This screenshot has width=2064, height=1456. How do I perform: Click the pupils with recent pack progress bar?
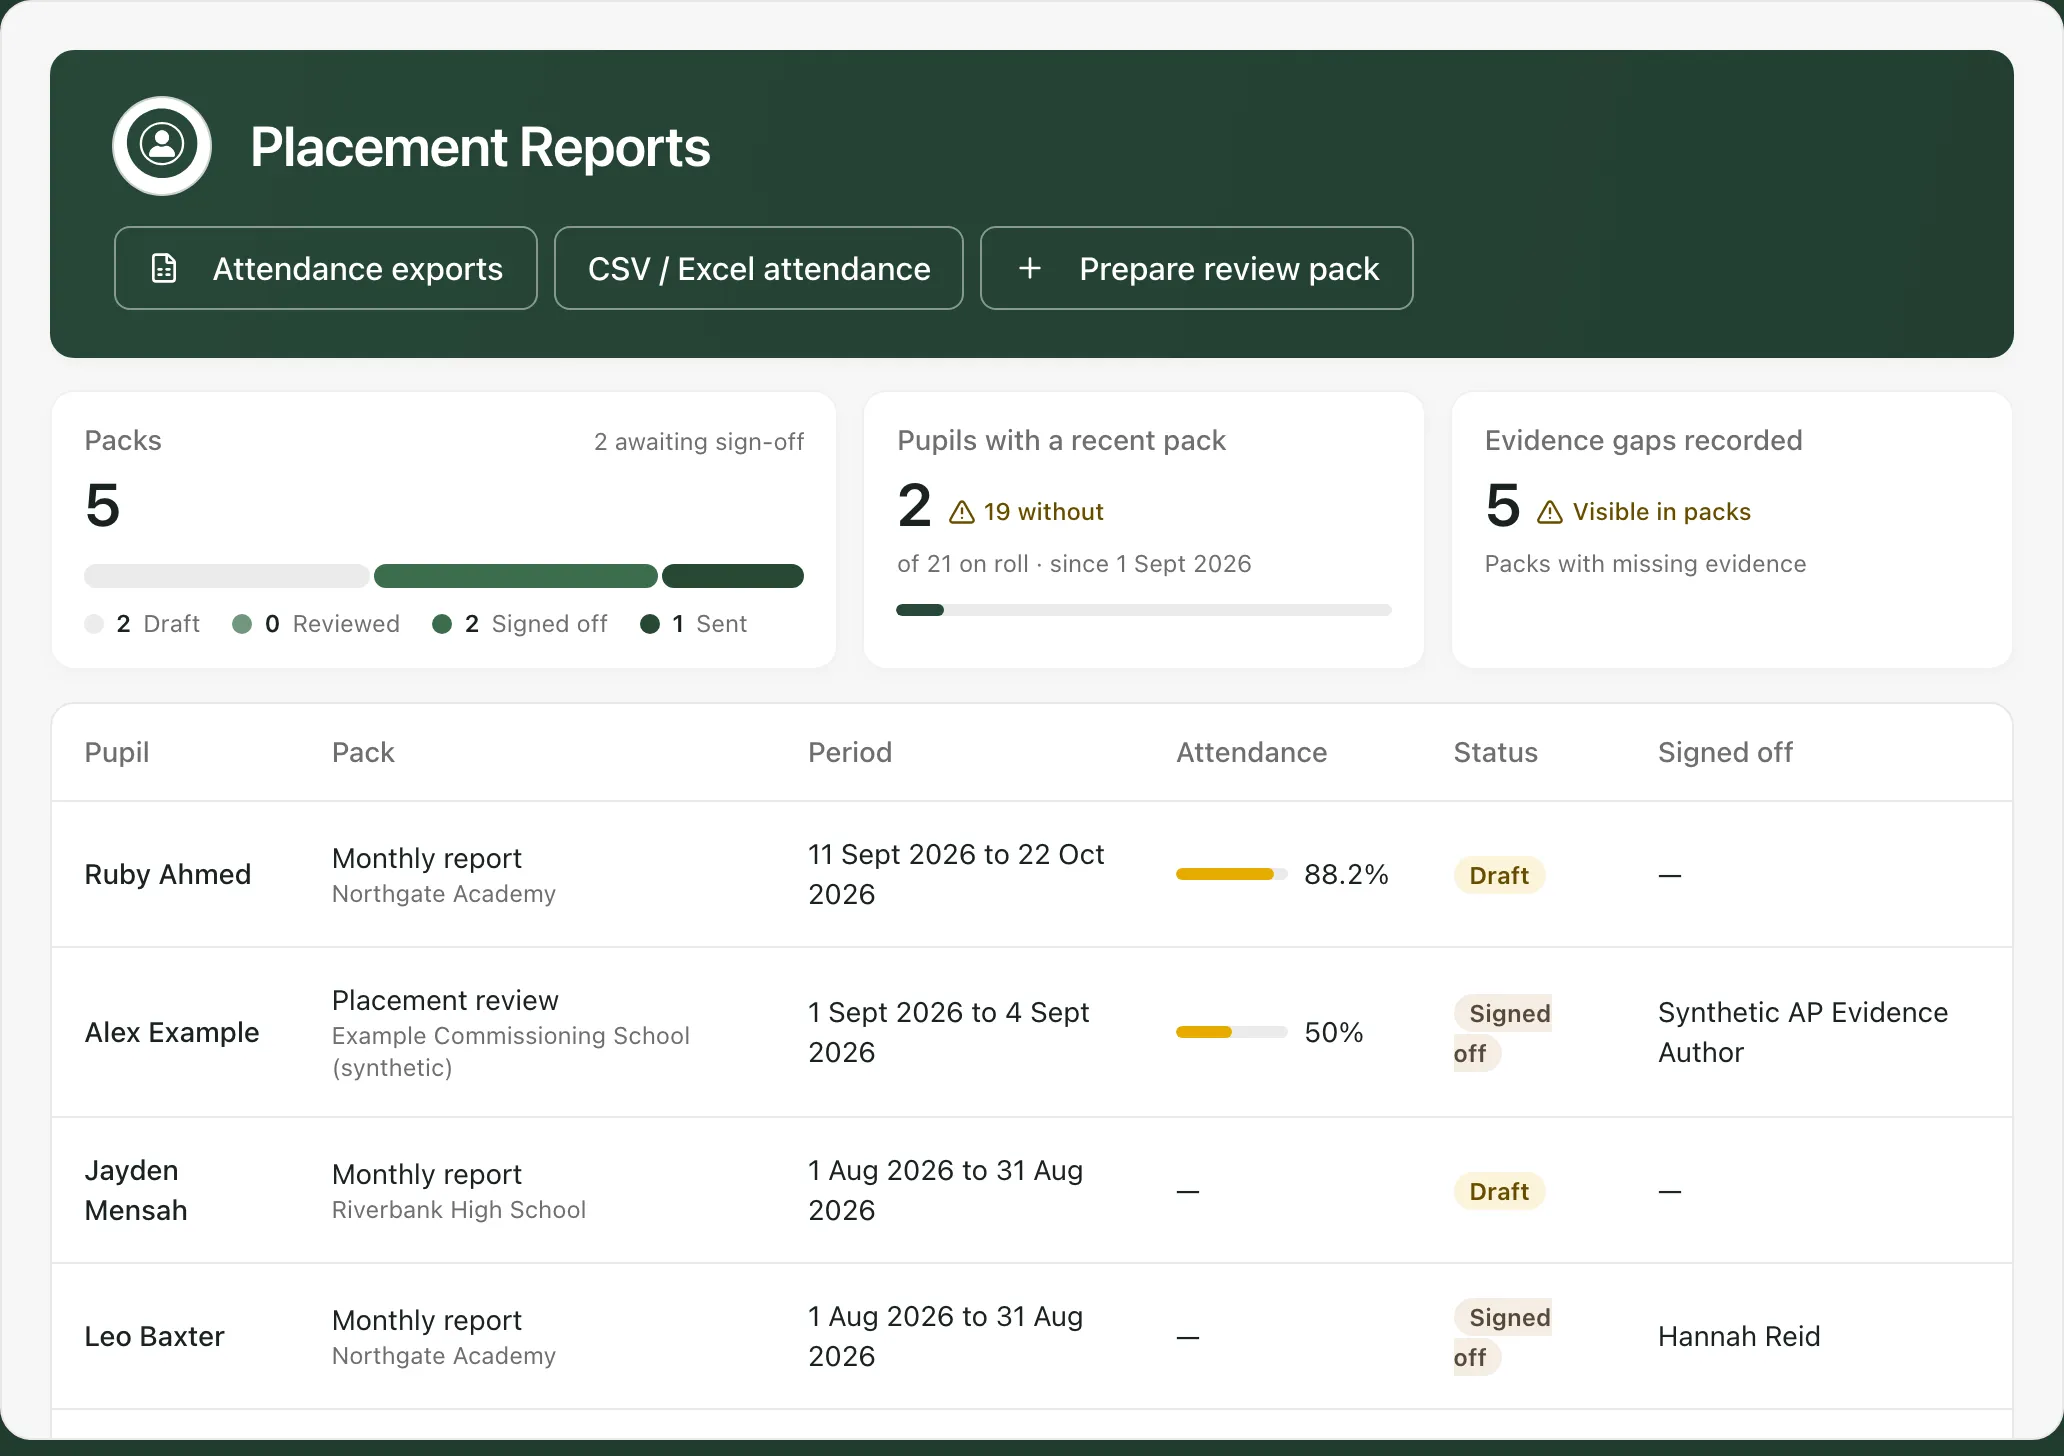click(1144, 610)
